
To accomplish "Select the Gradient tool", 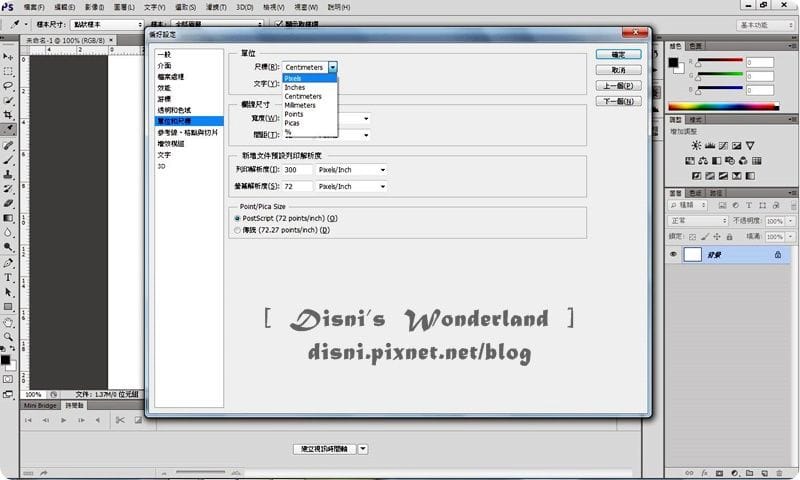I will point(8,218).
